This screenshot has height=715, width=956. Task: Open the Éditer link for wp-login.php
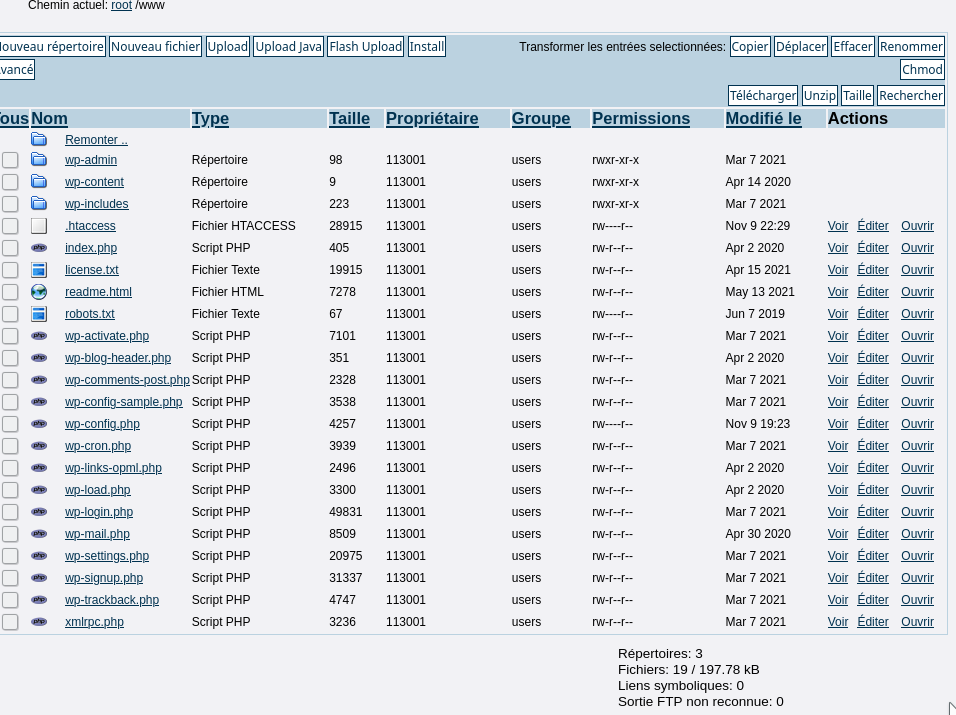point(872,512)
